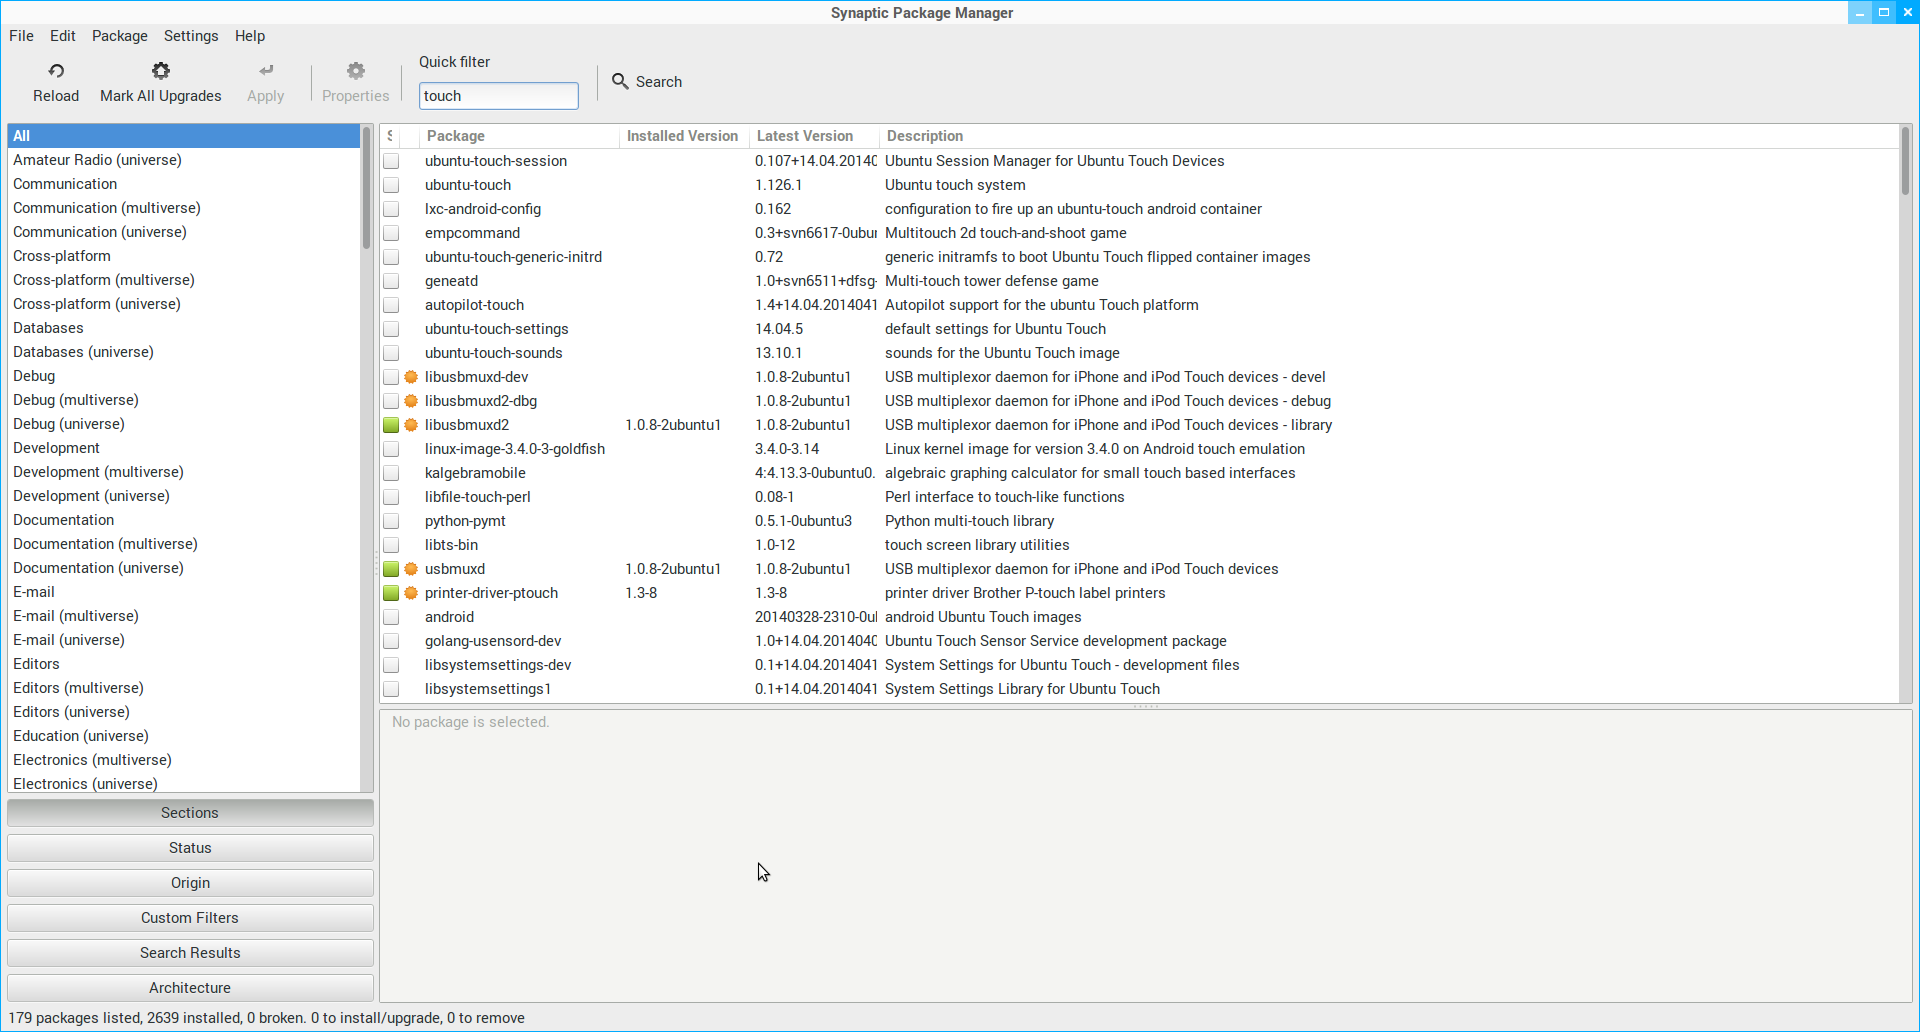The image size is (1920, 1032).
Task: Click the Reload toolbar icon
Action: (56, 71)
